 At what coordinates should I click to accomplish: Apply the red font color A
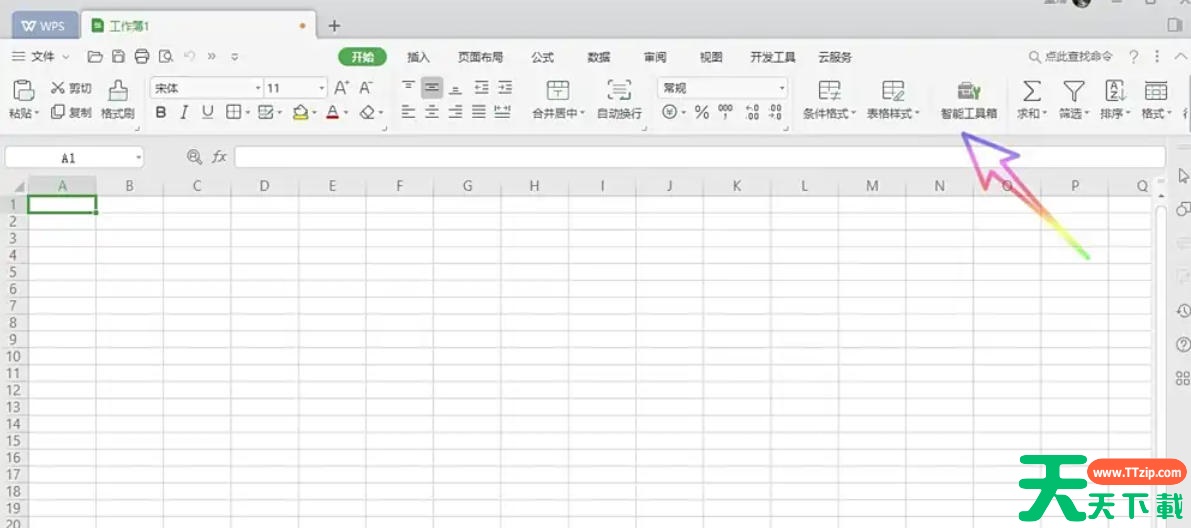tap(332, 112)
